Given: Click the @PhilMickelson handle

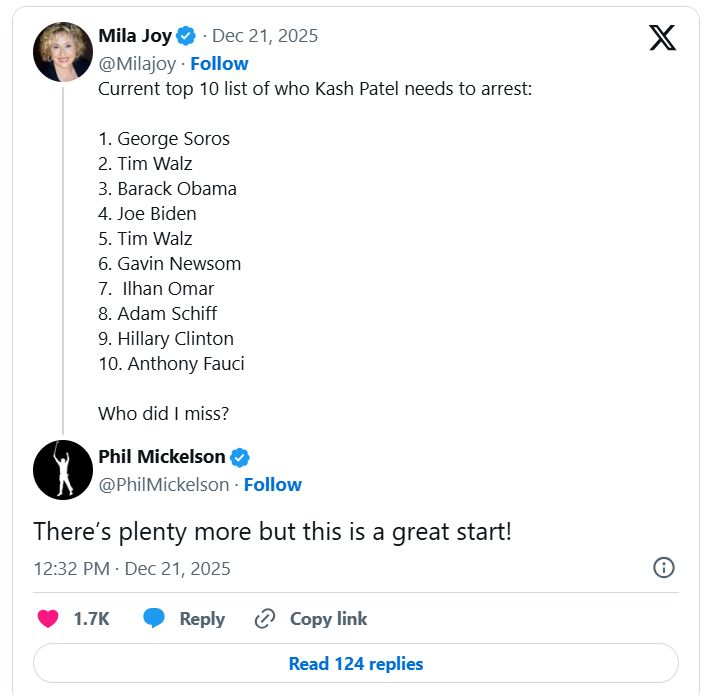Looking at the screenshot, I should click(x=163, y=484).
